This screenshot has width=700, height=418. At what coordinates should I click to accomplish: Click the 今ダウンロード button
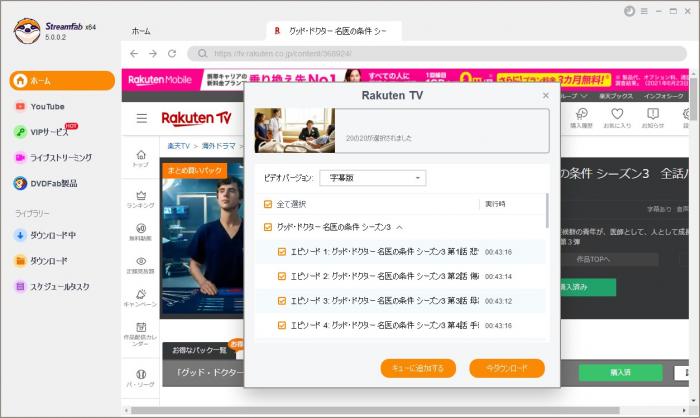click(x=507, y=368)
